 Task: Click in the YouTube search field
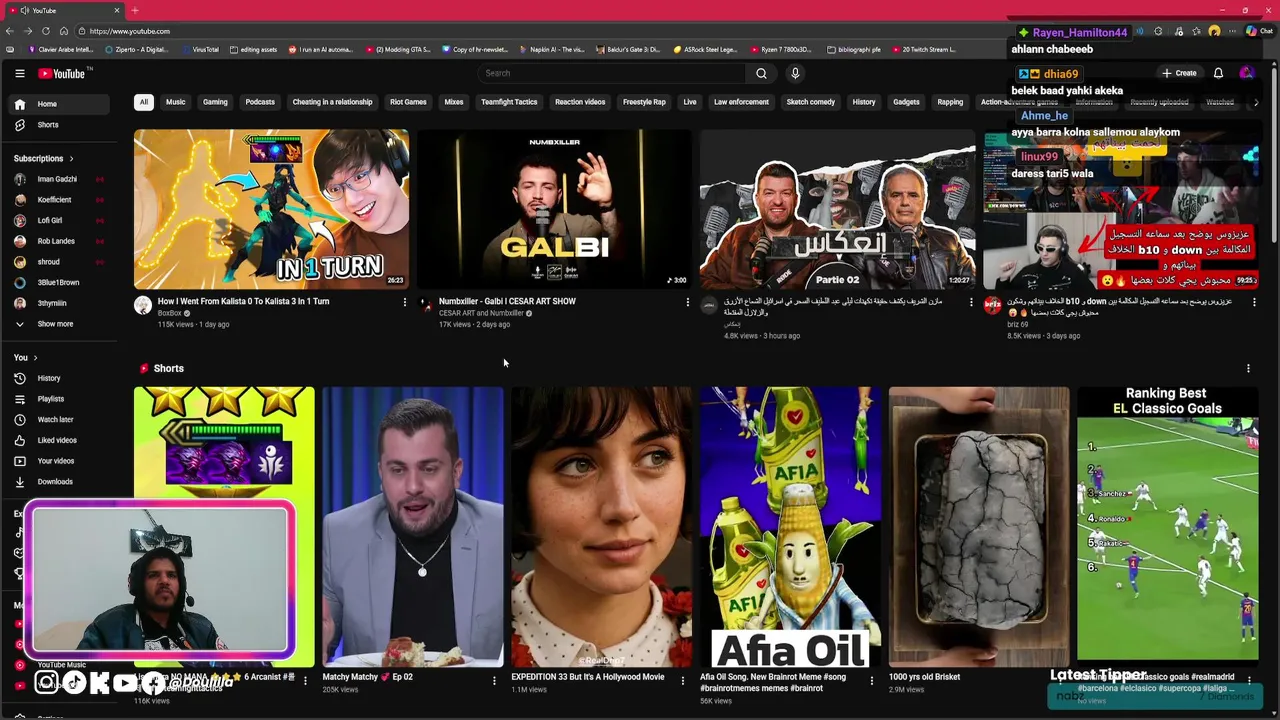click(611, 73)
